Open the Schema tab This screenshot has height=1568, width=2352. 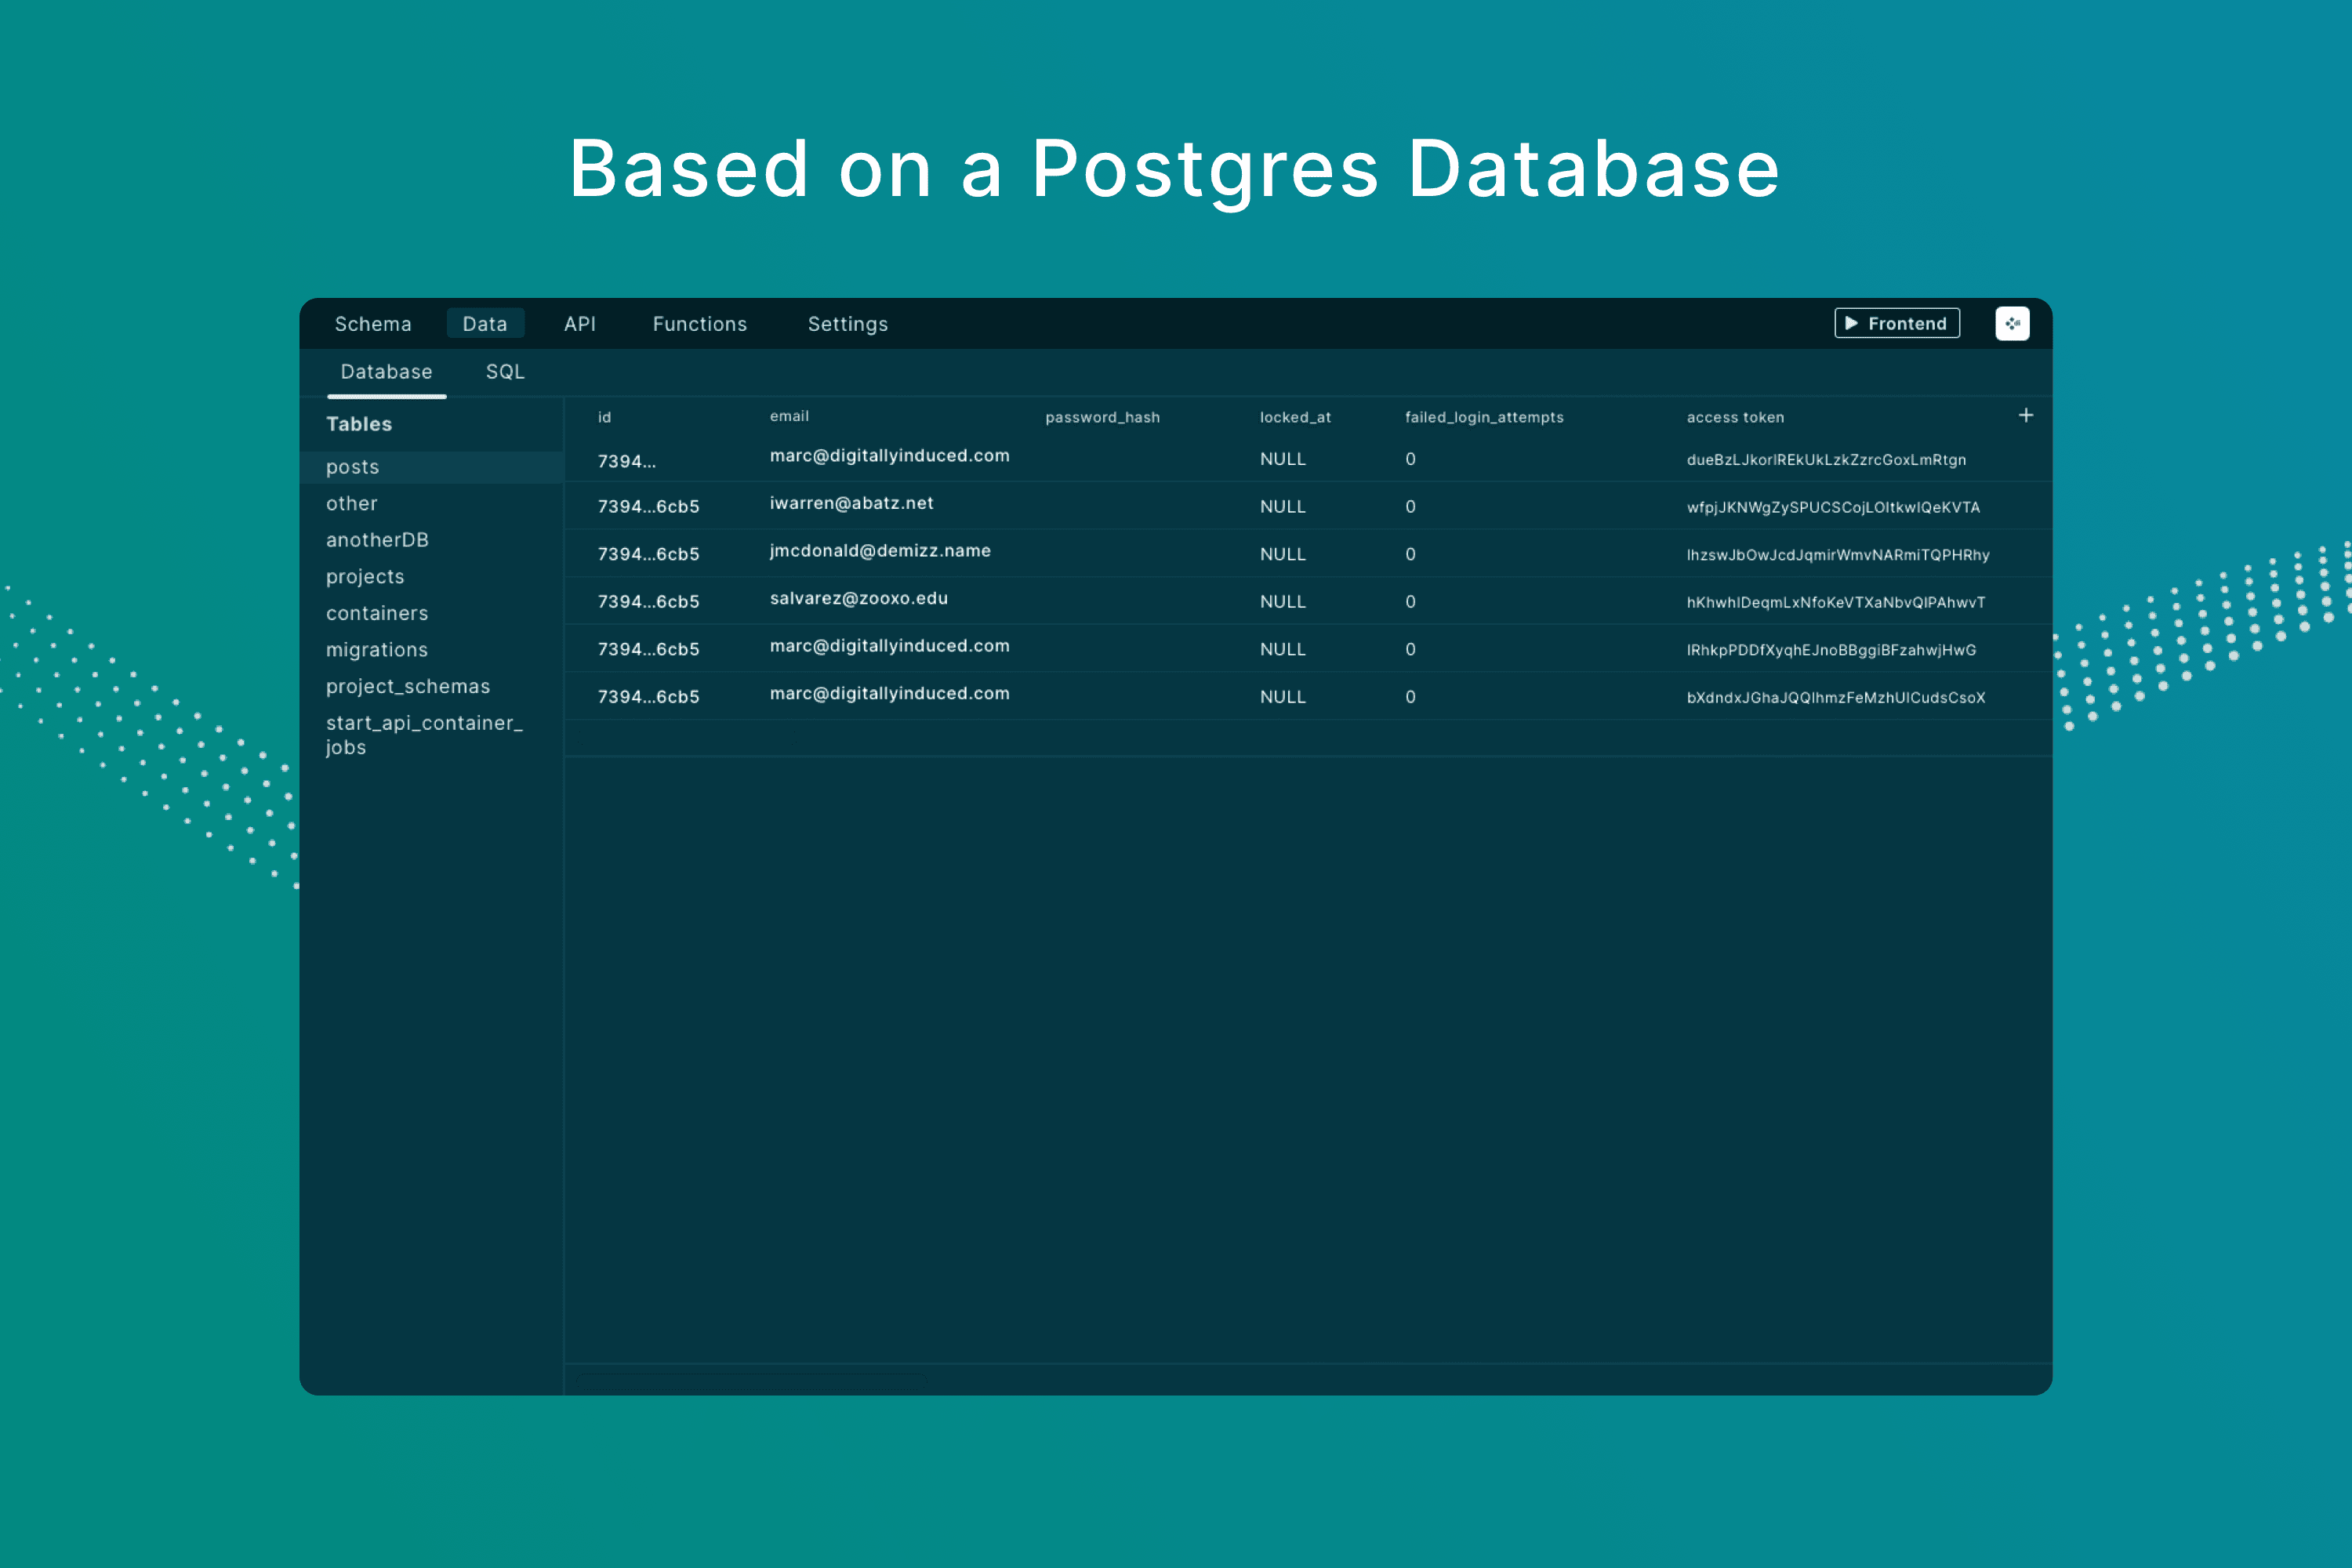(x=373, y=324)
